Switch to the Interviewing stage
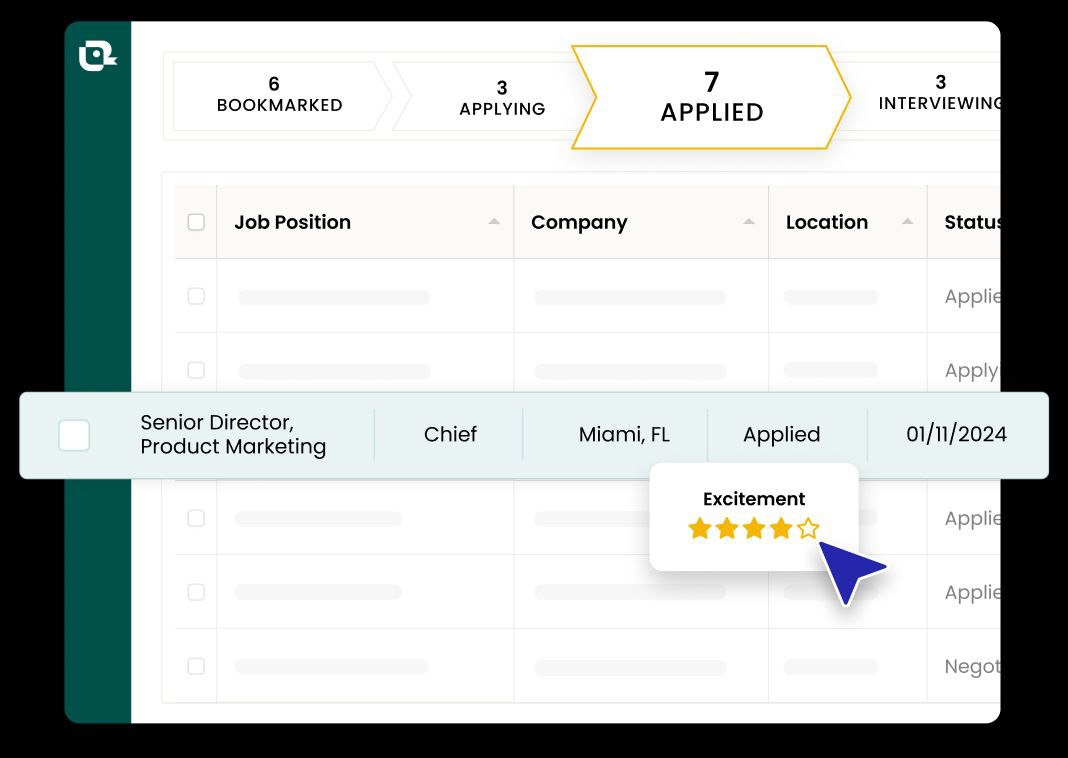Viewport: 1068px width, 758px height. click(940, 95)
